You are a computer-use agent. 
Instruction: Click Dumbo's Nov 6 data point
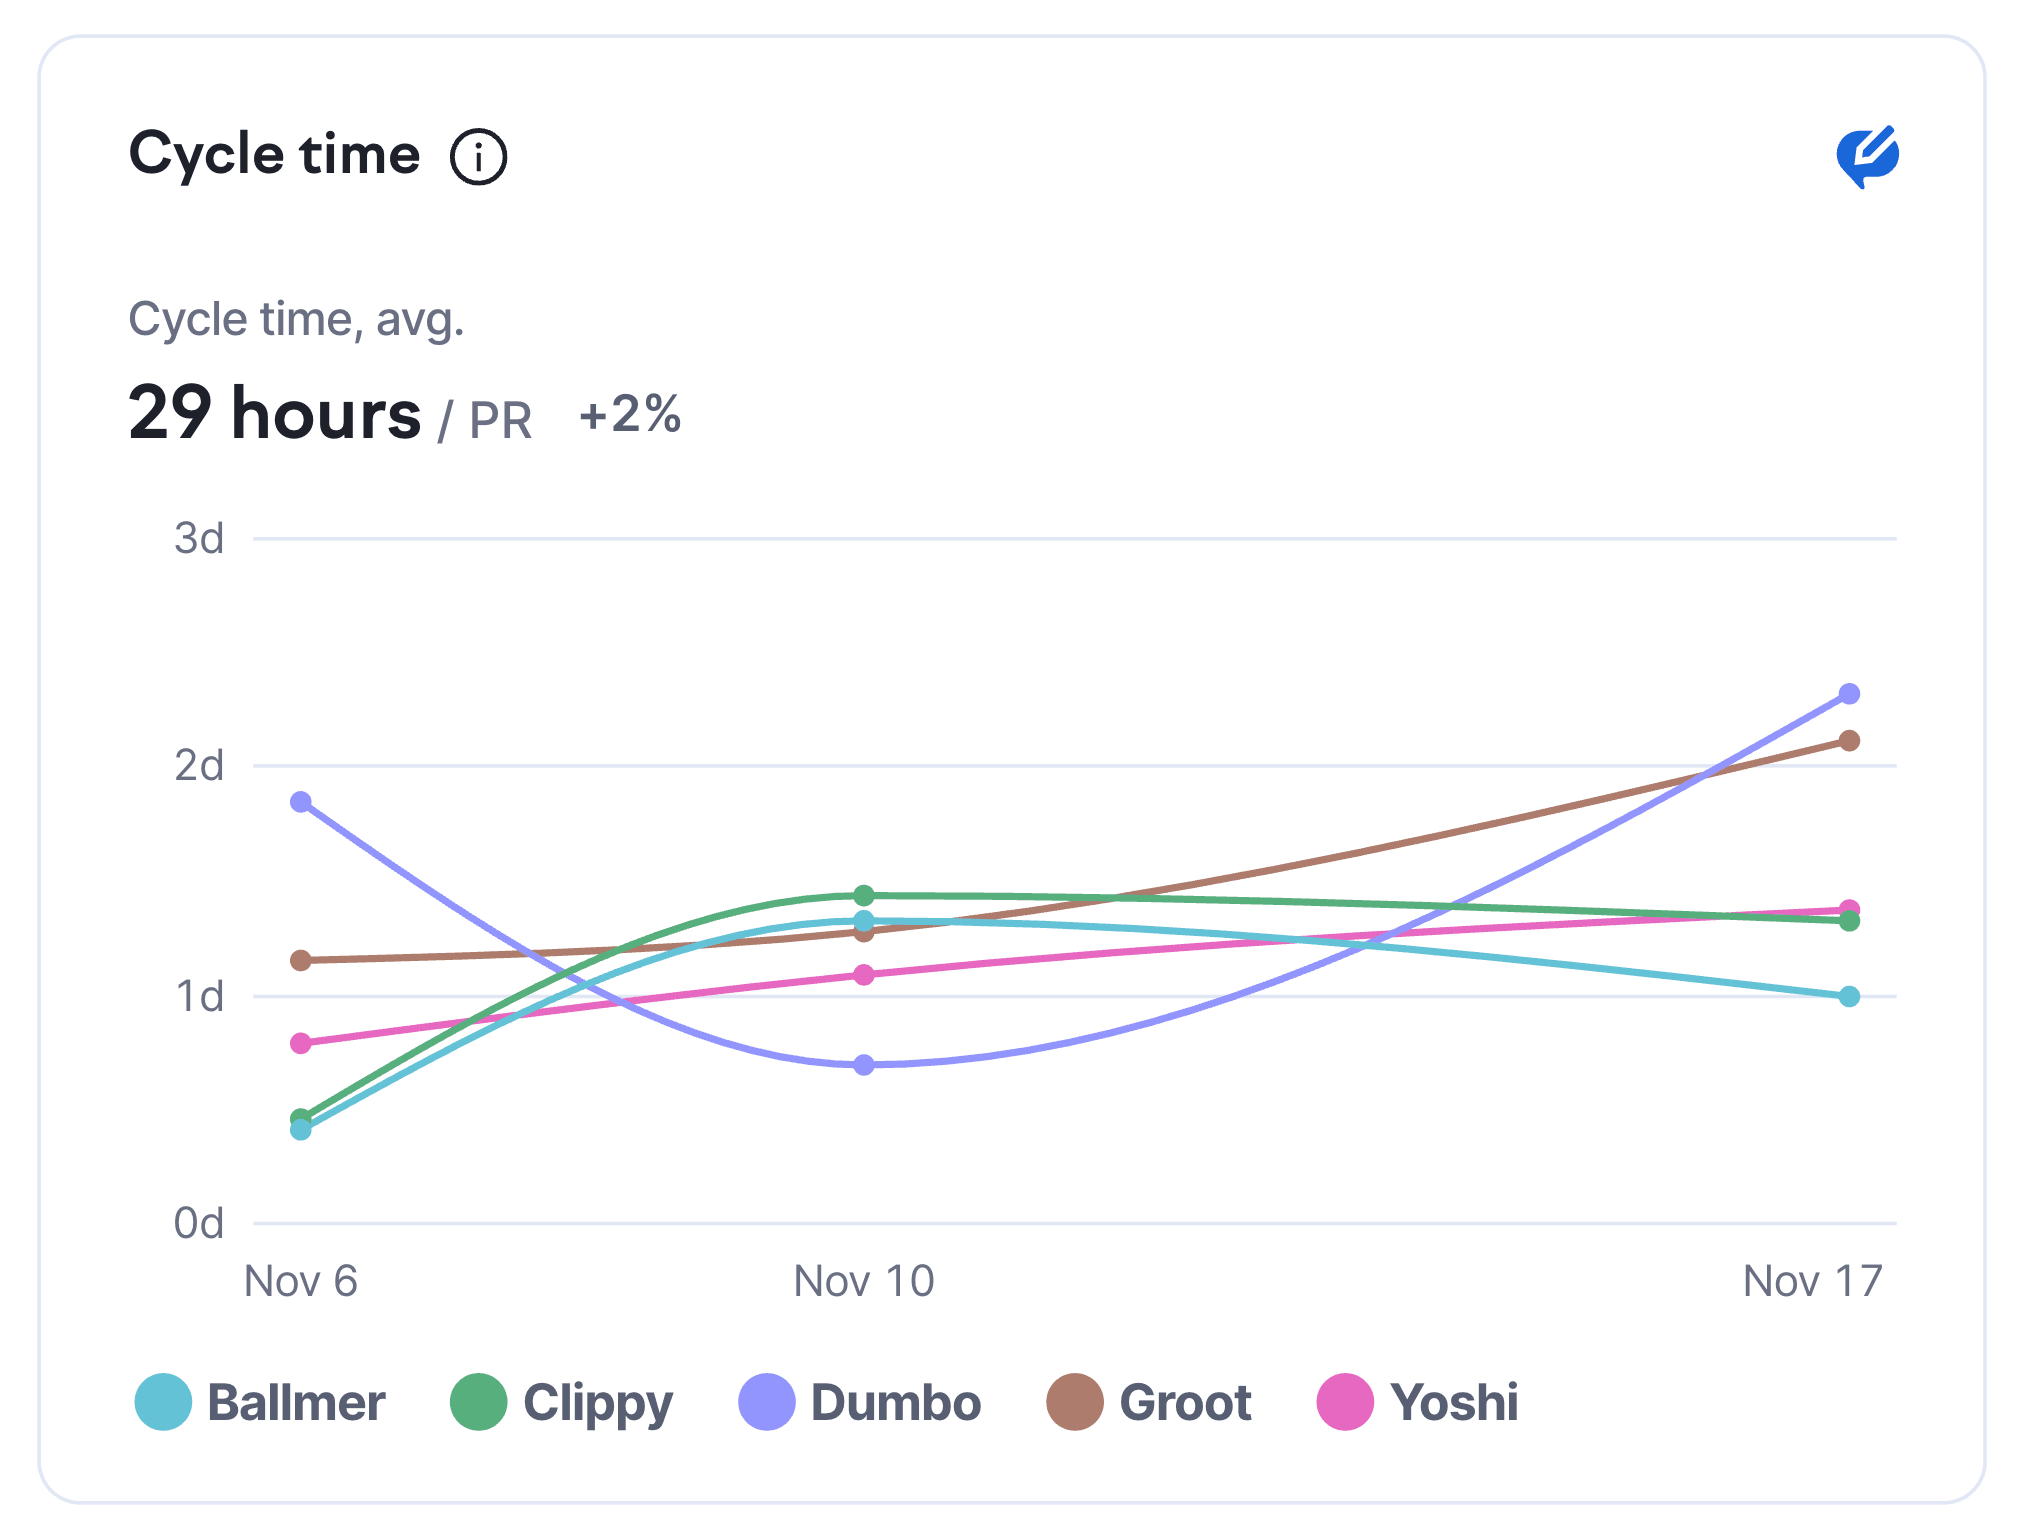(301, 802)
